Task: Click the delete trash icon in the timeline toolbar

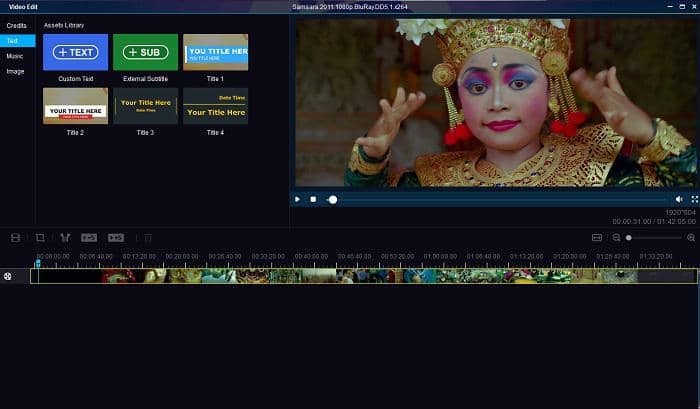Action: [148, 238]
